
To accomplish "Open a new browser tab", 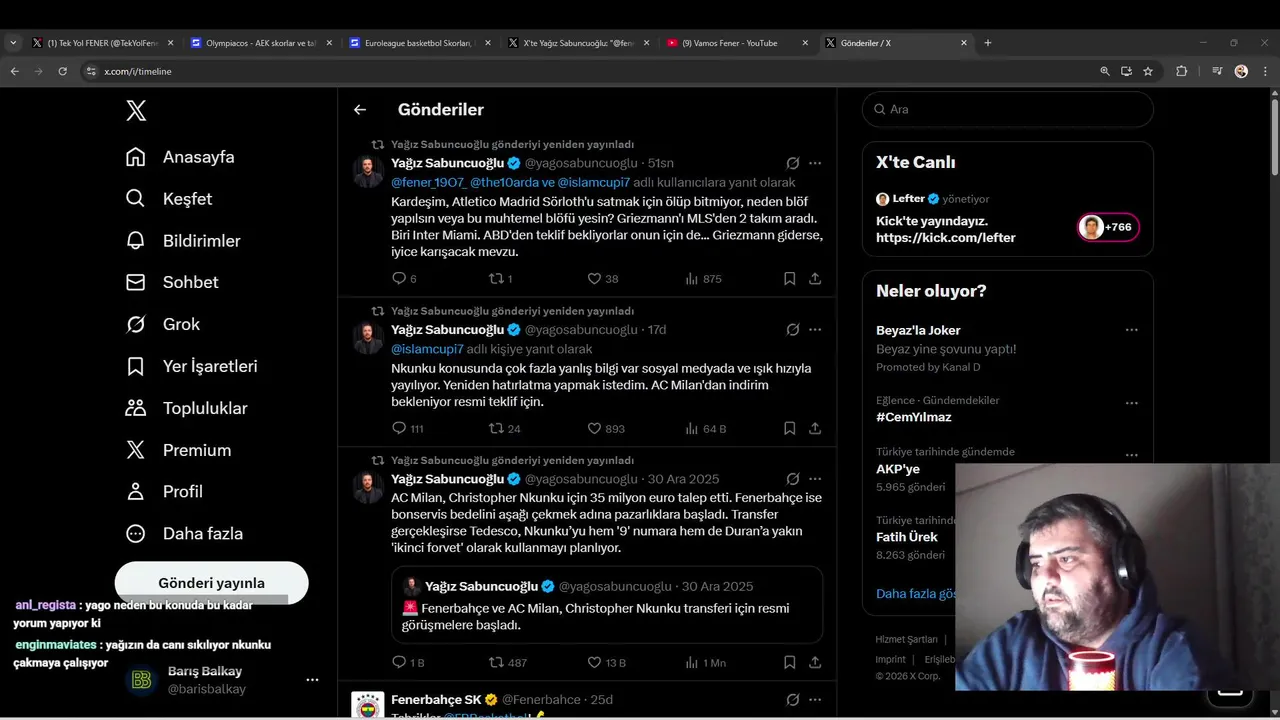I will 988,43.
